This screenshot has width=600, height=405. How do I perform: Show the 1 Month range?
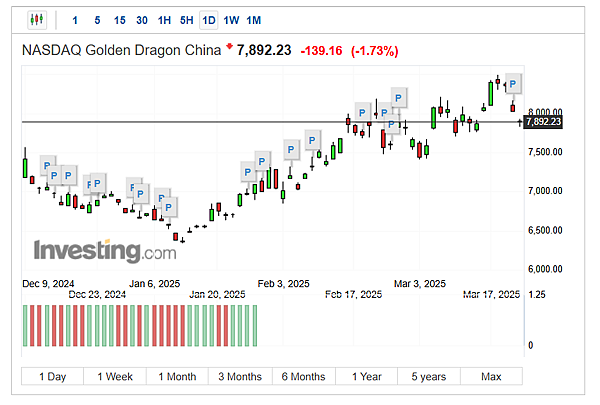pos(177,376)
